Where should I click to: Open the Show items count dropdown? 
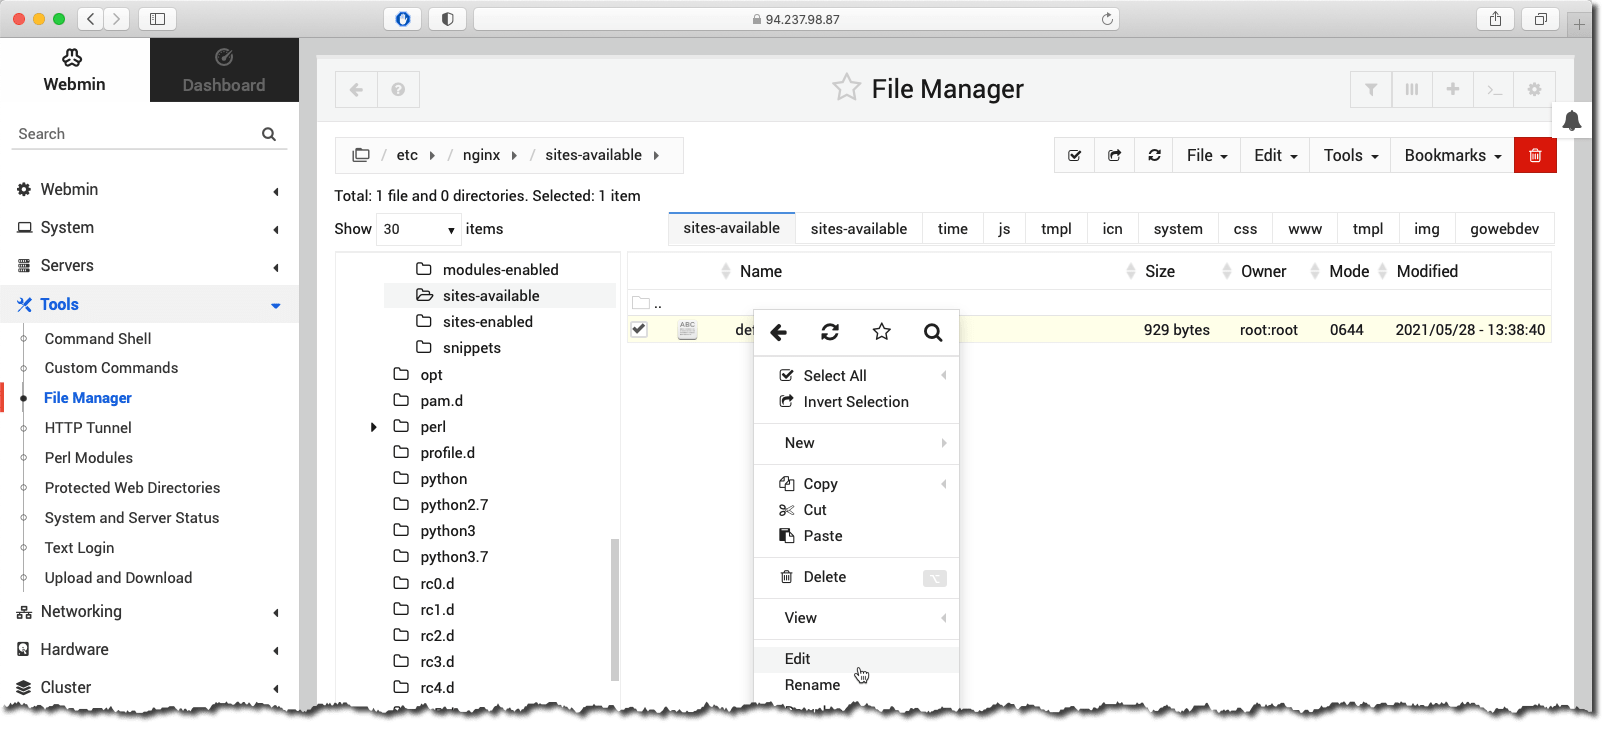click(x=418, y=229)
